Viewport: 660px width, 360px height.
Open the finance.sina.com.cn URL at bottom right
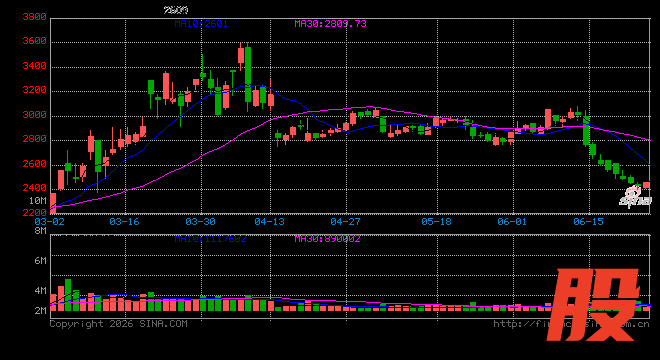[x=571, y=324]
